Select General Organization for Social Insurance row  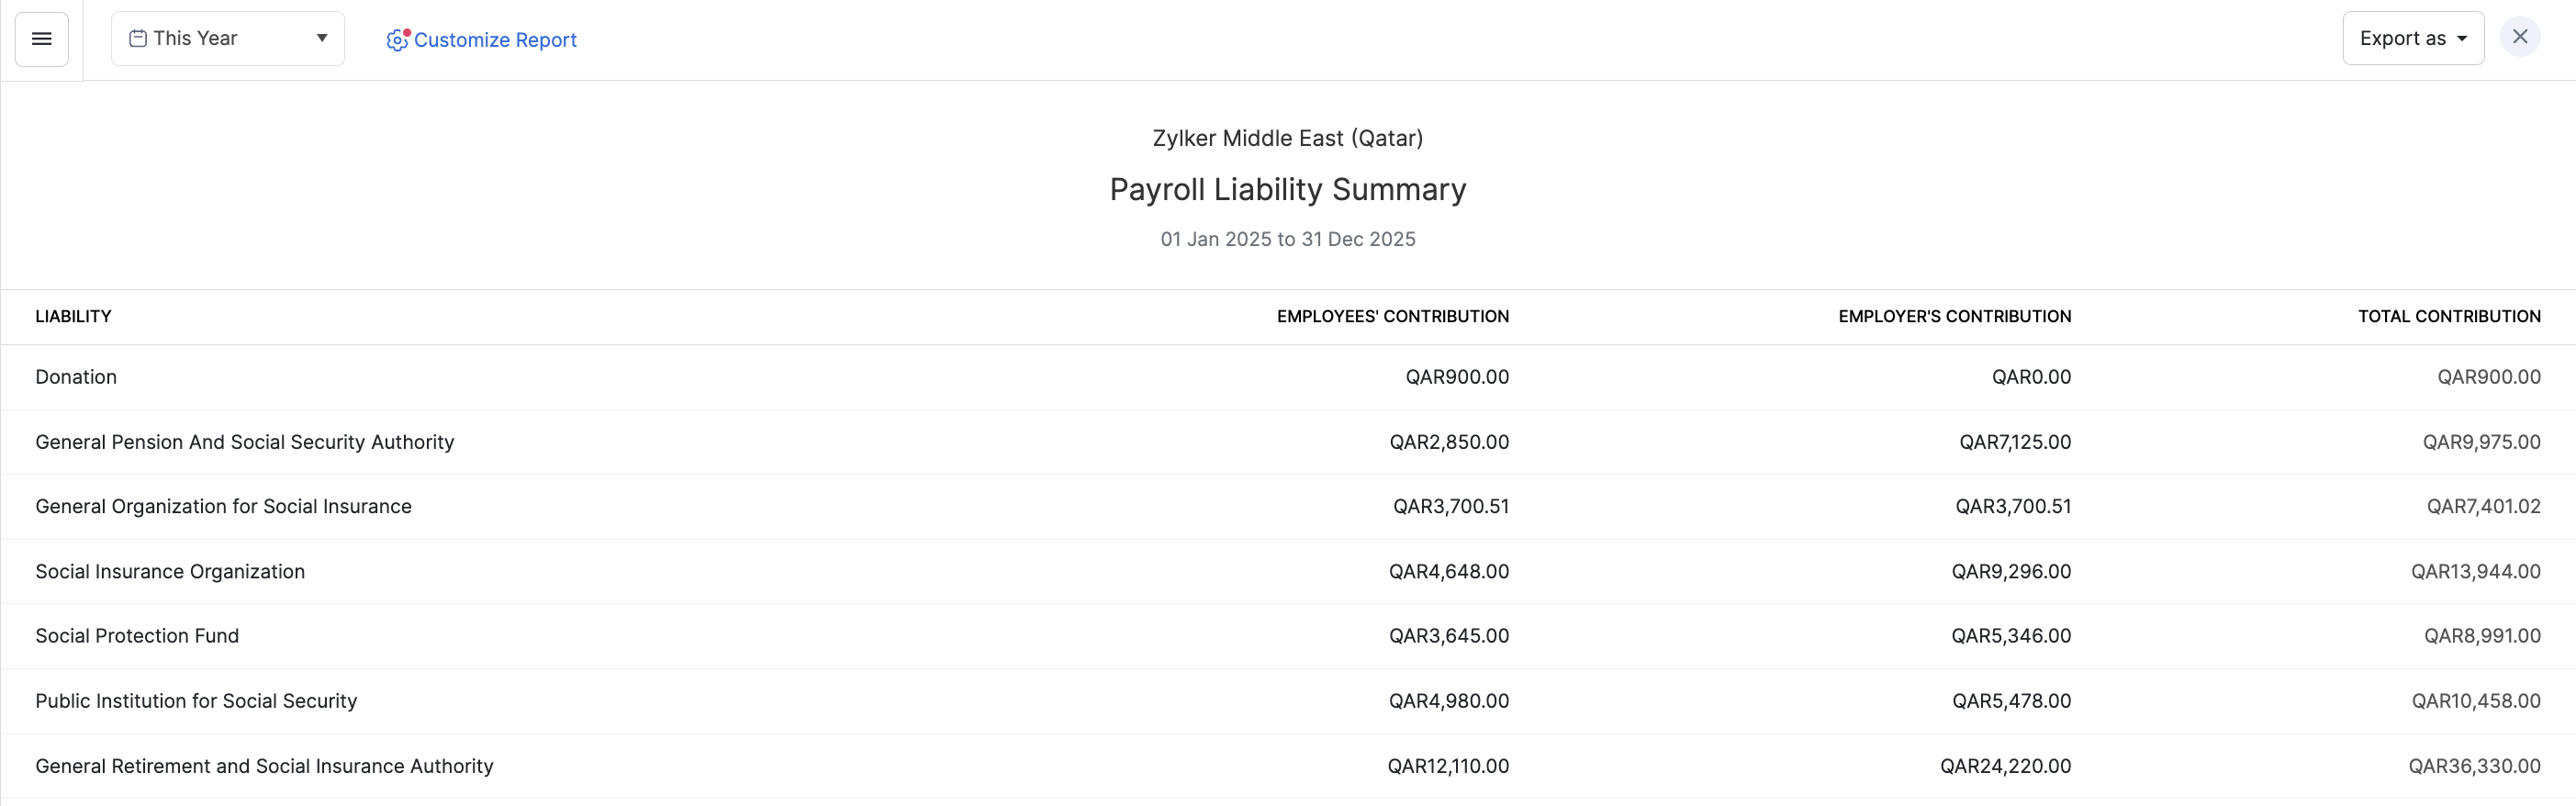(223, 507)
